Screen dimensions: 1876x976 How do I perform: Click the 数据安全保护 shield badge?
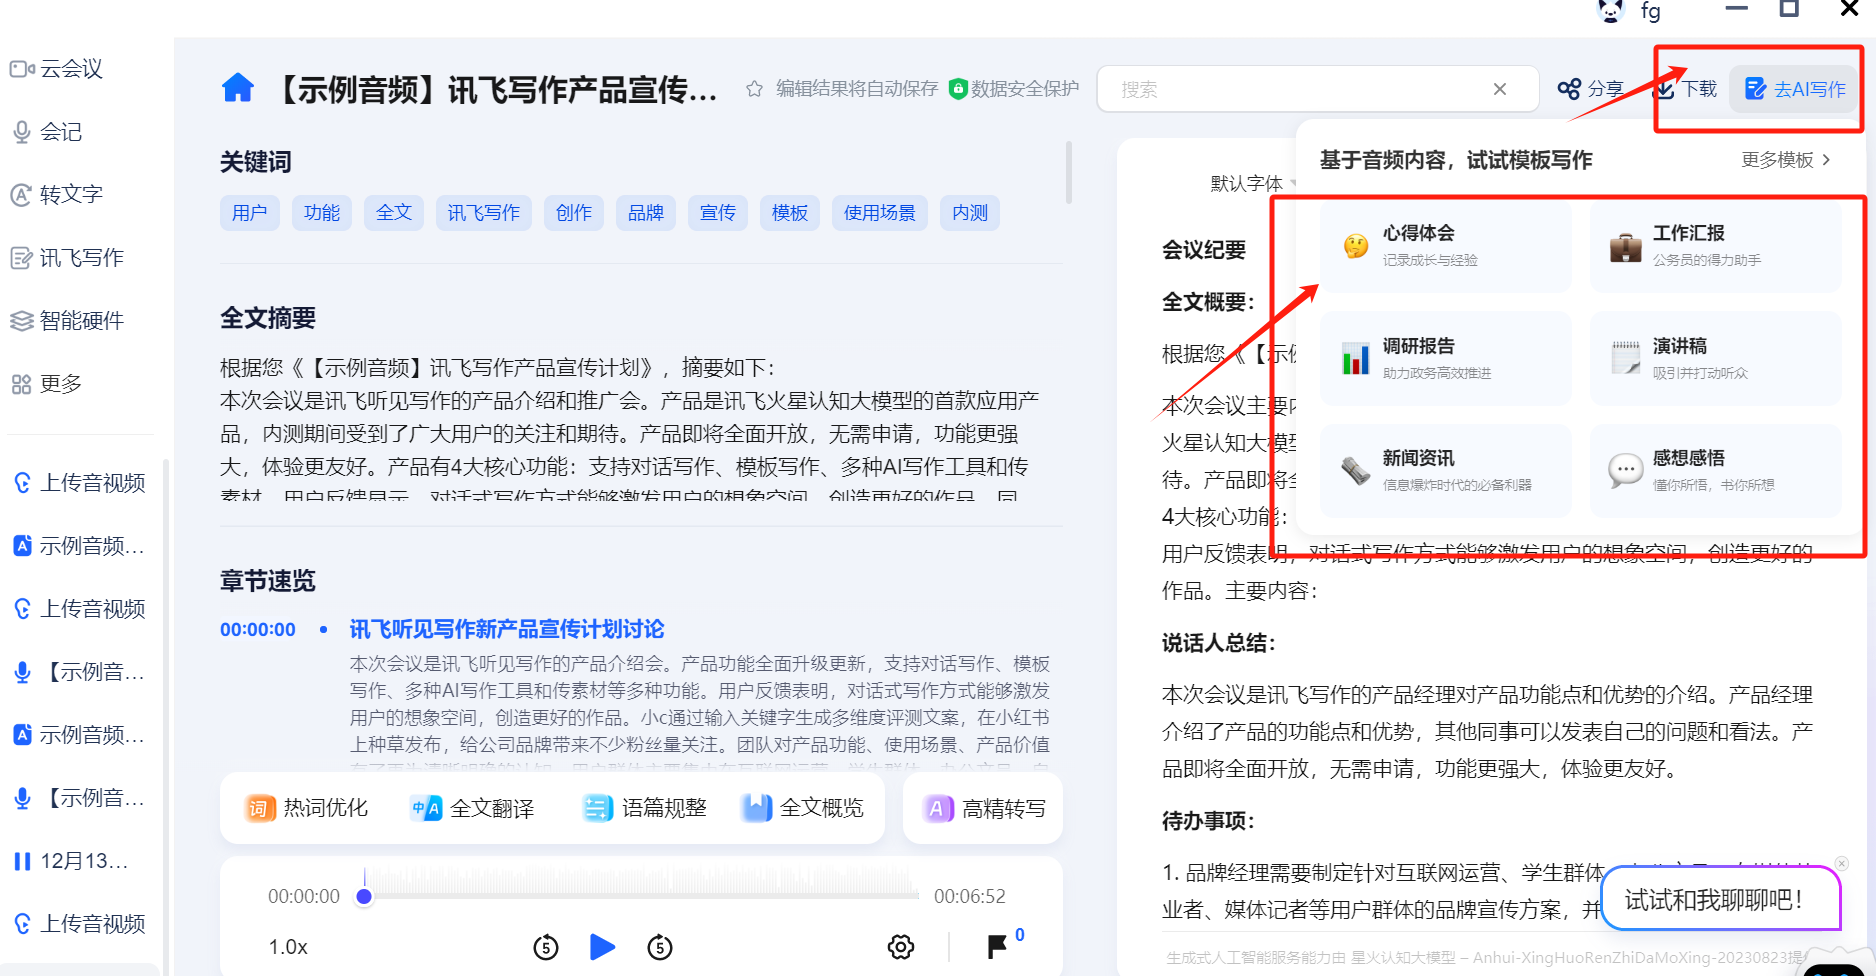(1014, 89)
